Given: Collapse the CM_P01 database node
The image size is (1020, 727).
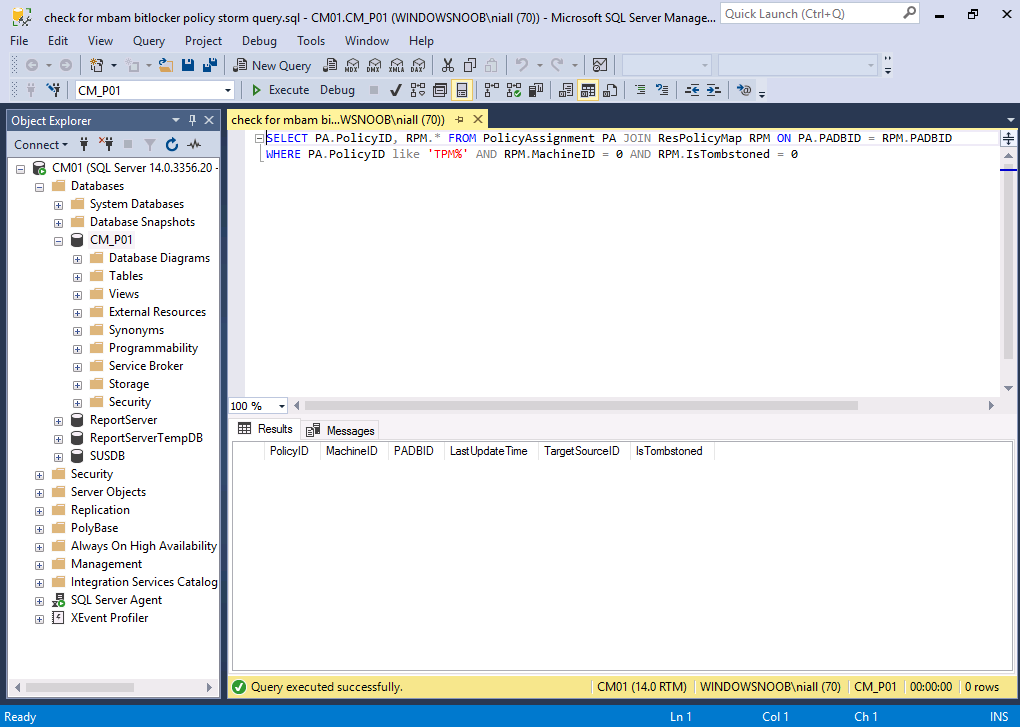Looking at the screenshot, I should click(59, 241).
